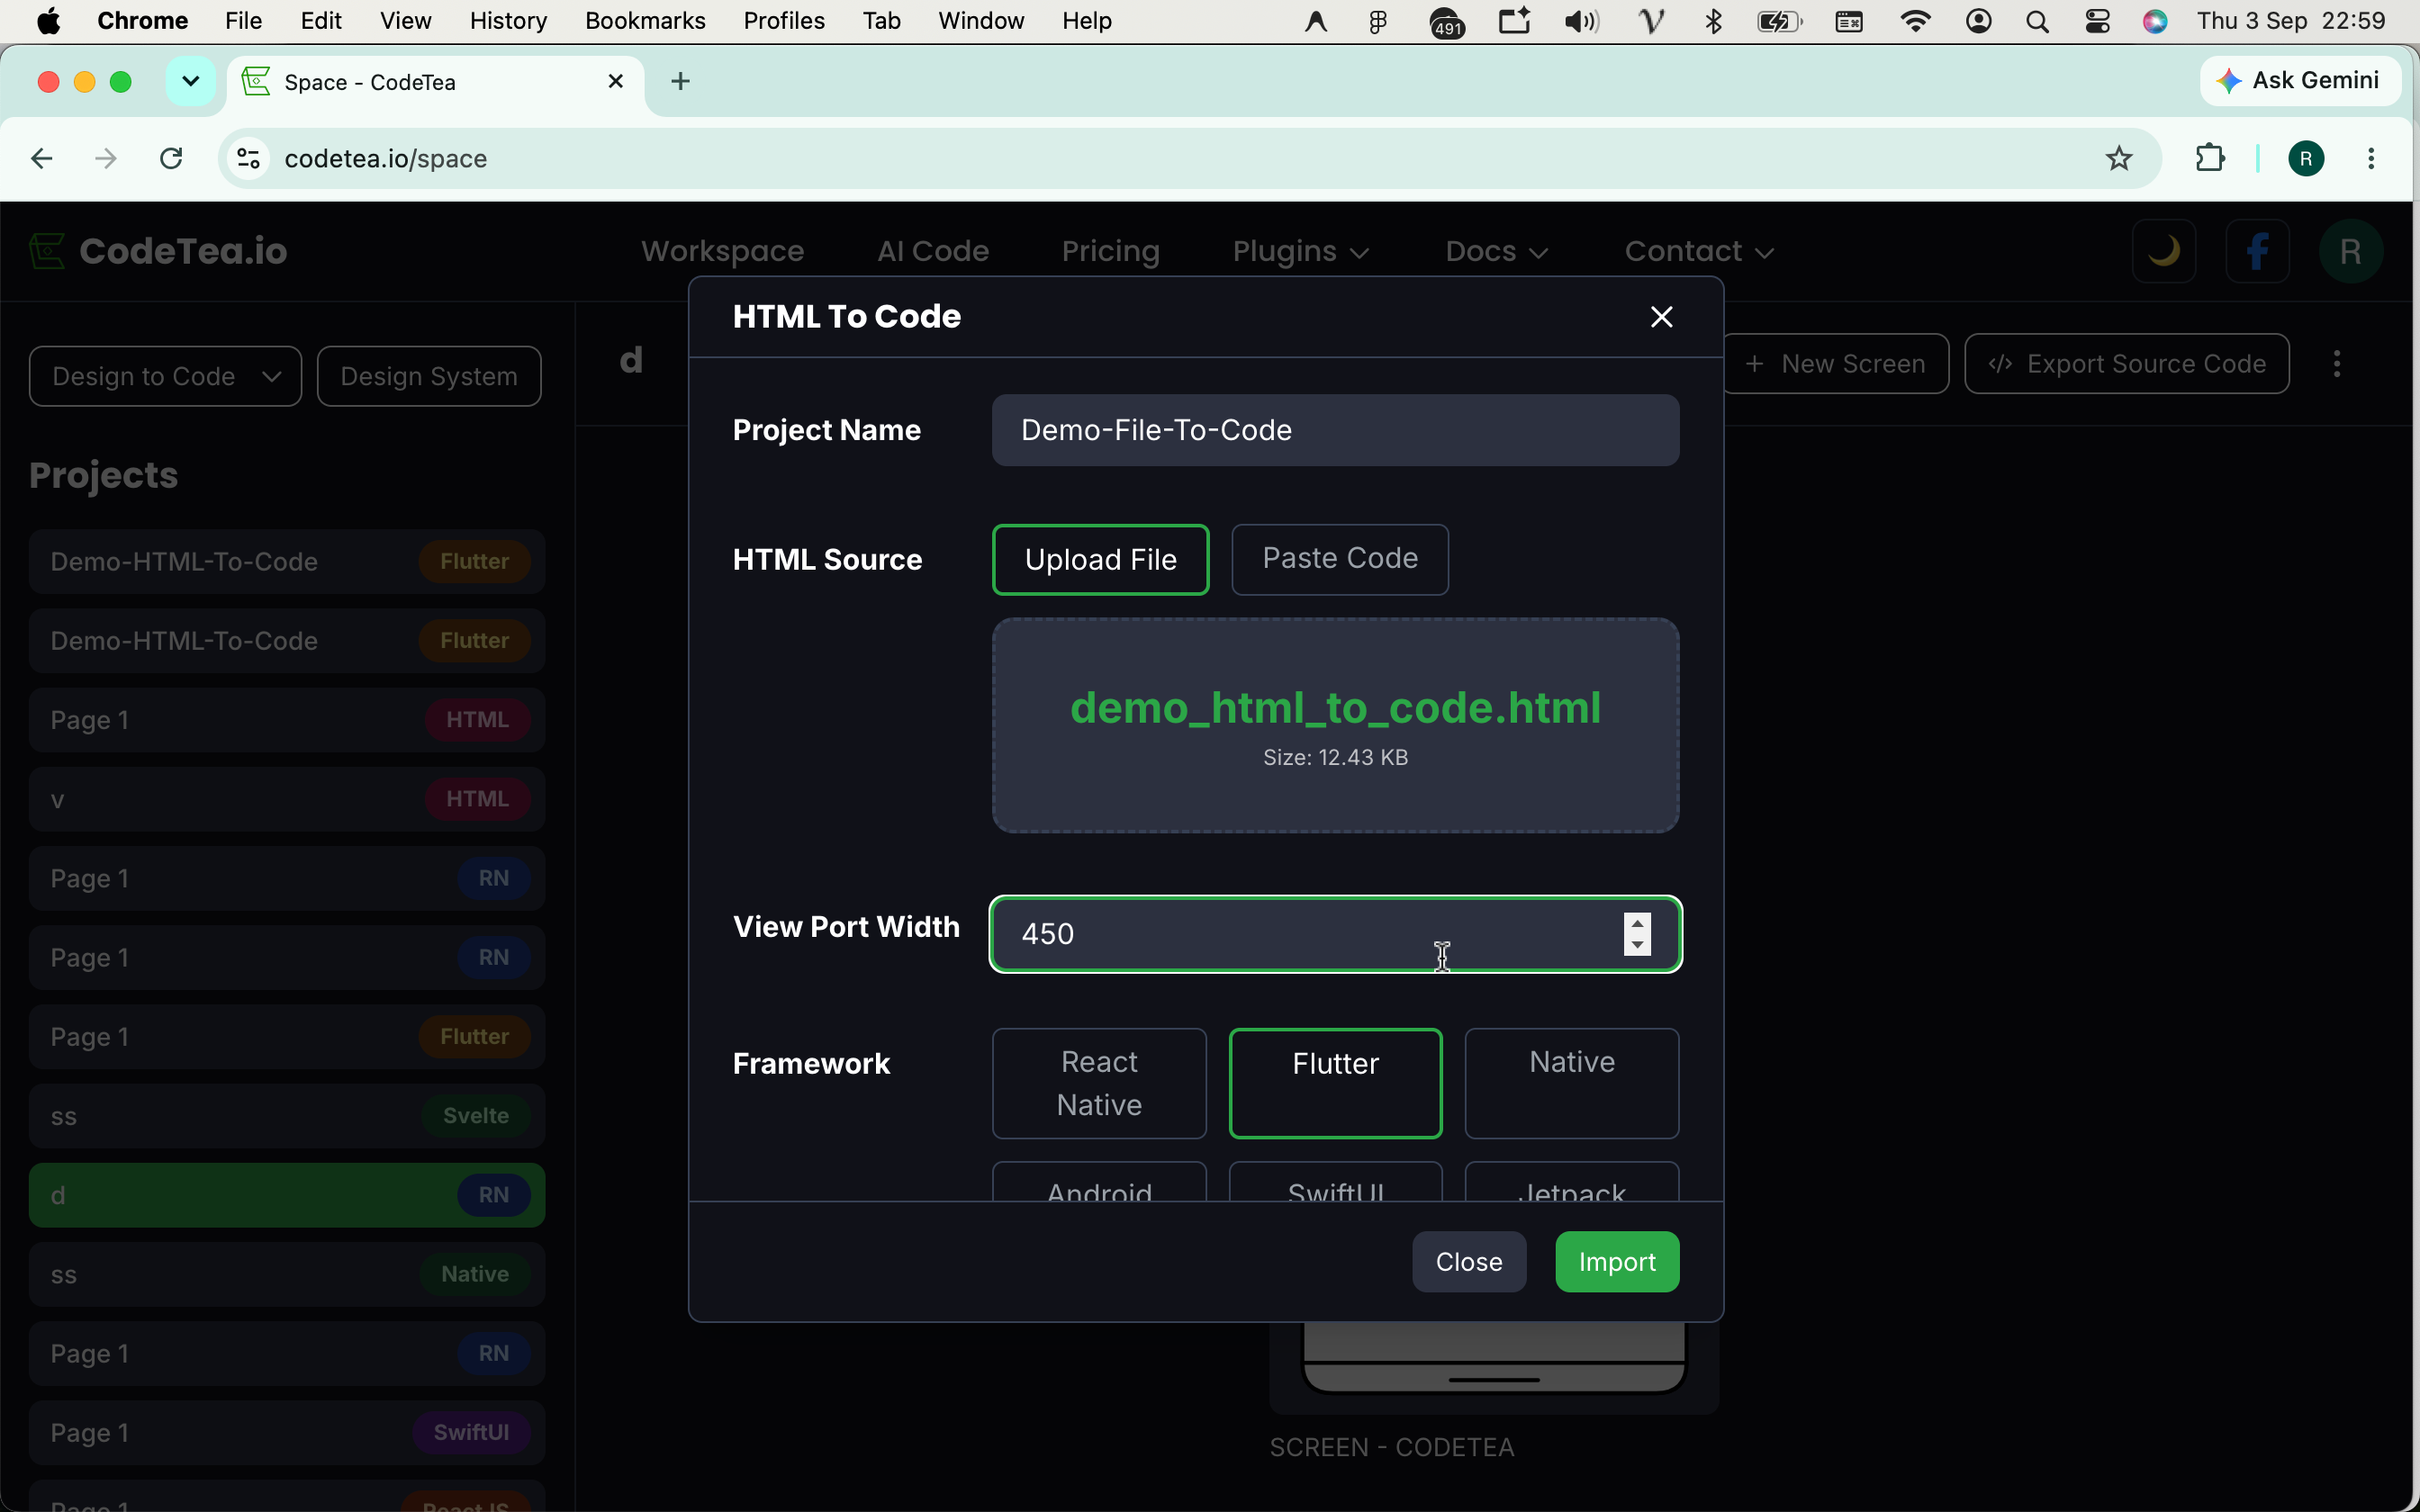Choose Native framework
The height and width of the screenshot is (1512, 2420).
pyautogui.click(x=1571, y=1083)
